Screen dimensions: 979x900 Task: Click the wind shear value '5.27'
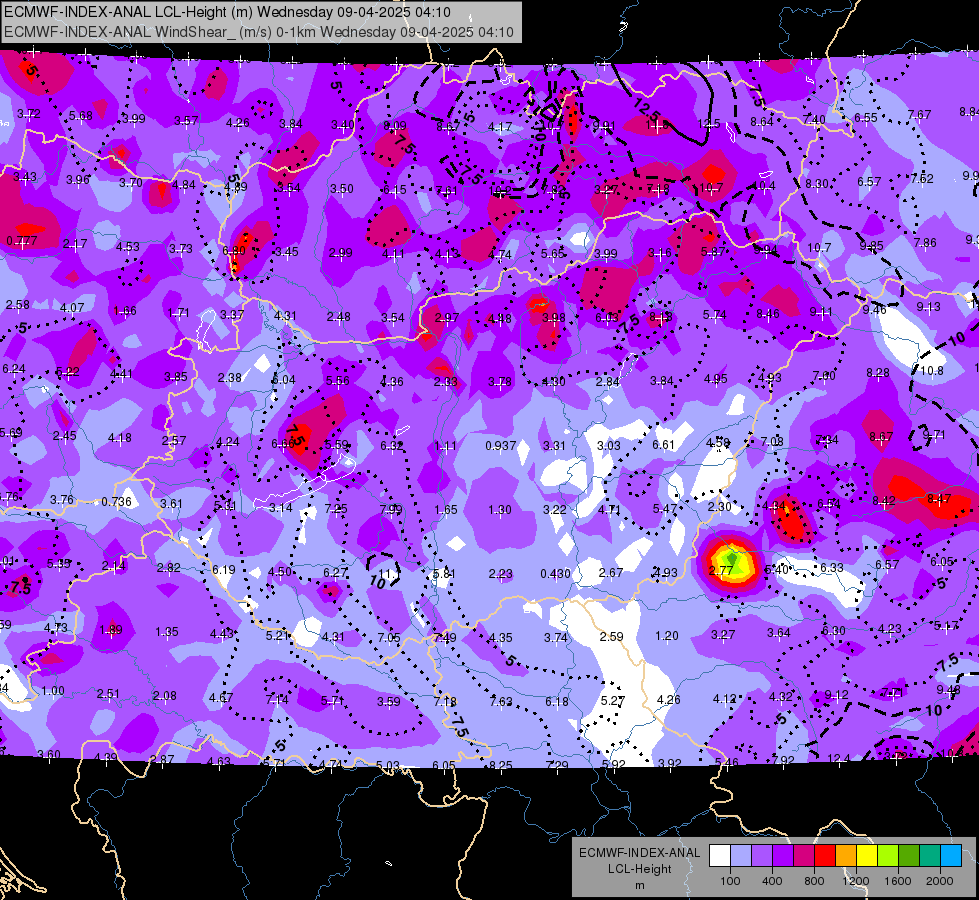[612, 701]
